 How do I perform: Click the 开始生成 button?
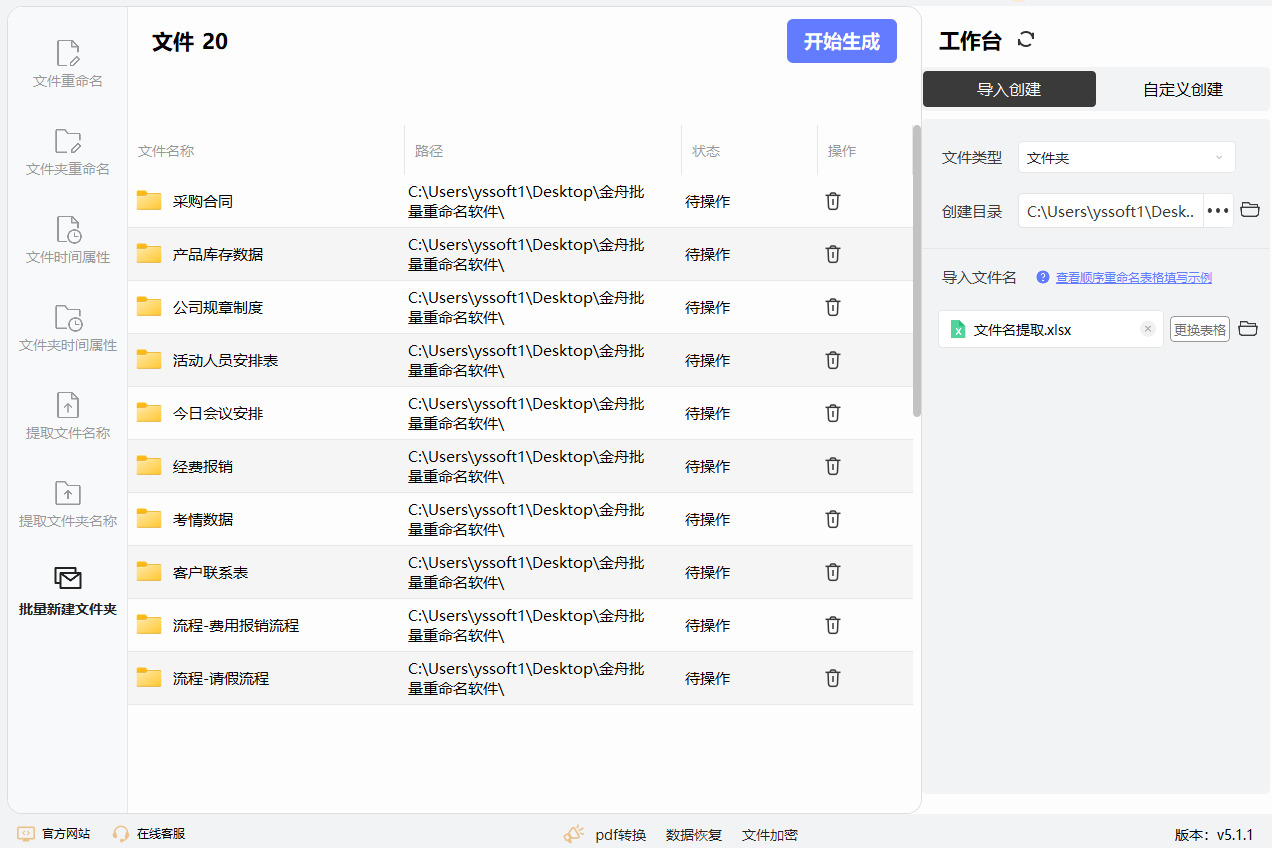[841, 42]
